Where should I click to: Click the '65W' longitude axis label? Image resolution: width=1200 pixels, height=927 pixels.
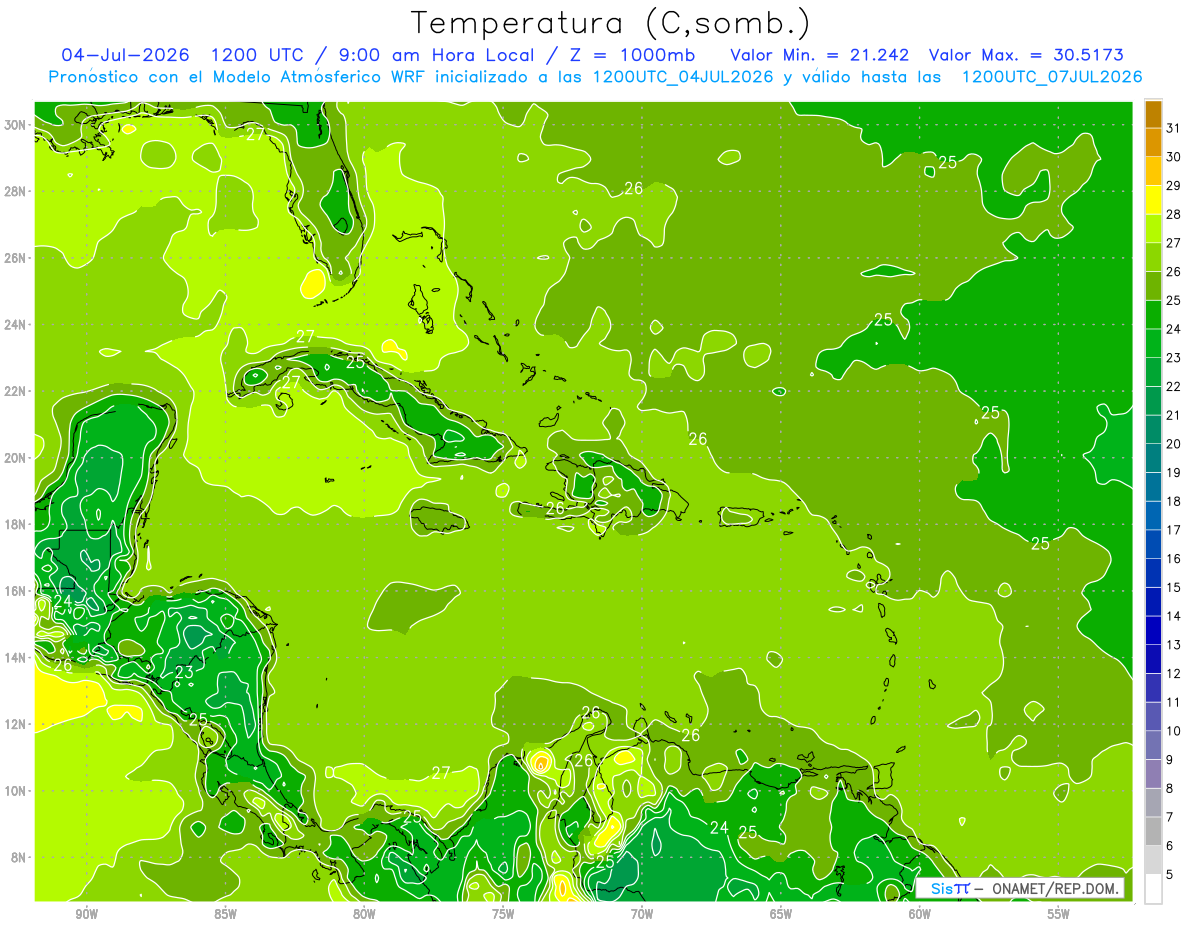click(781, 914)
